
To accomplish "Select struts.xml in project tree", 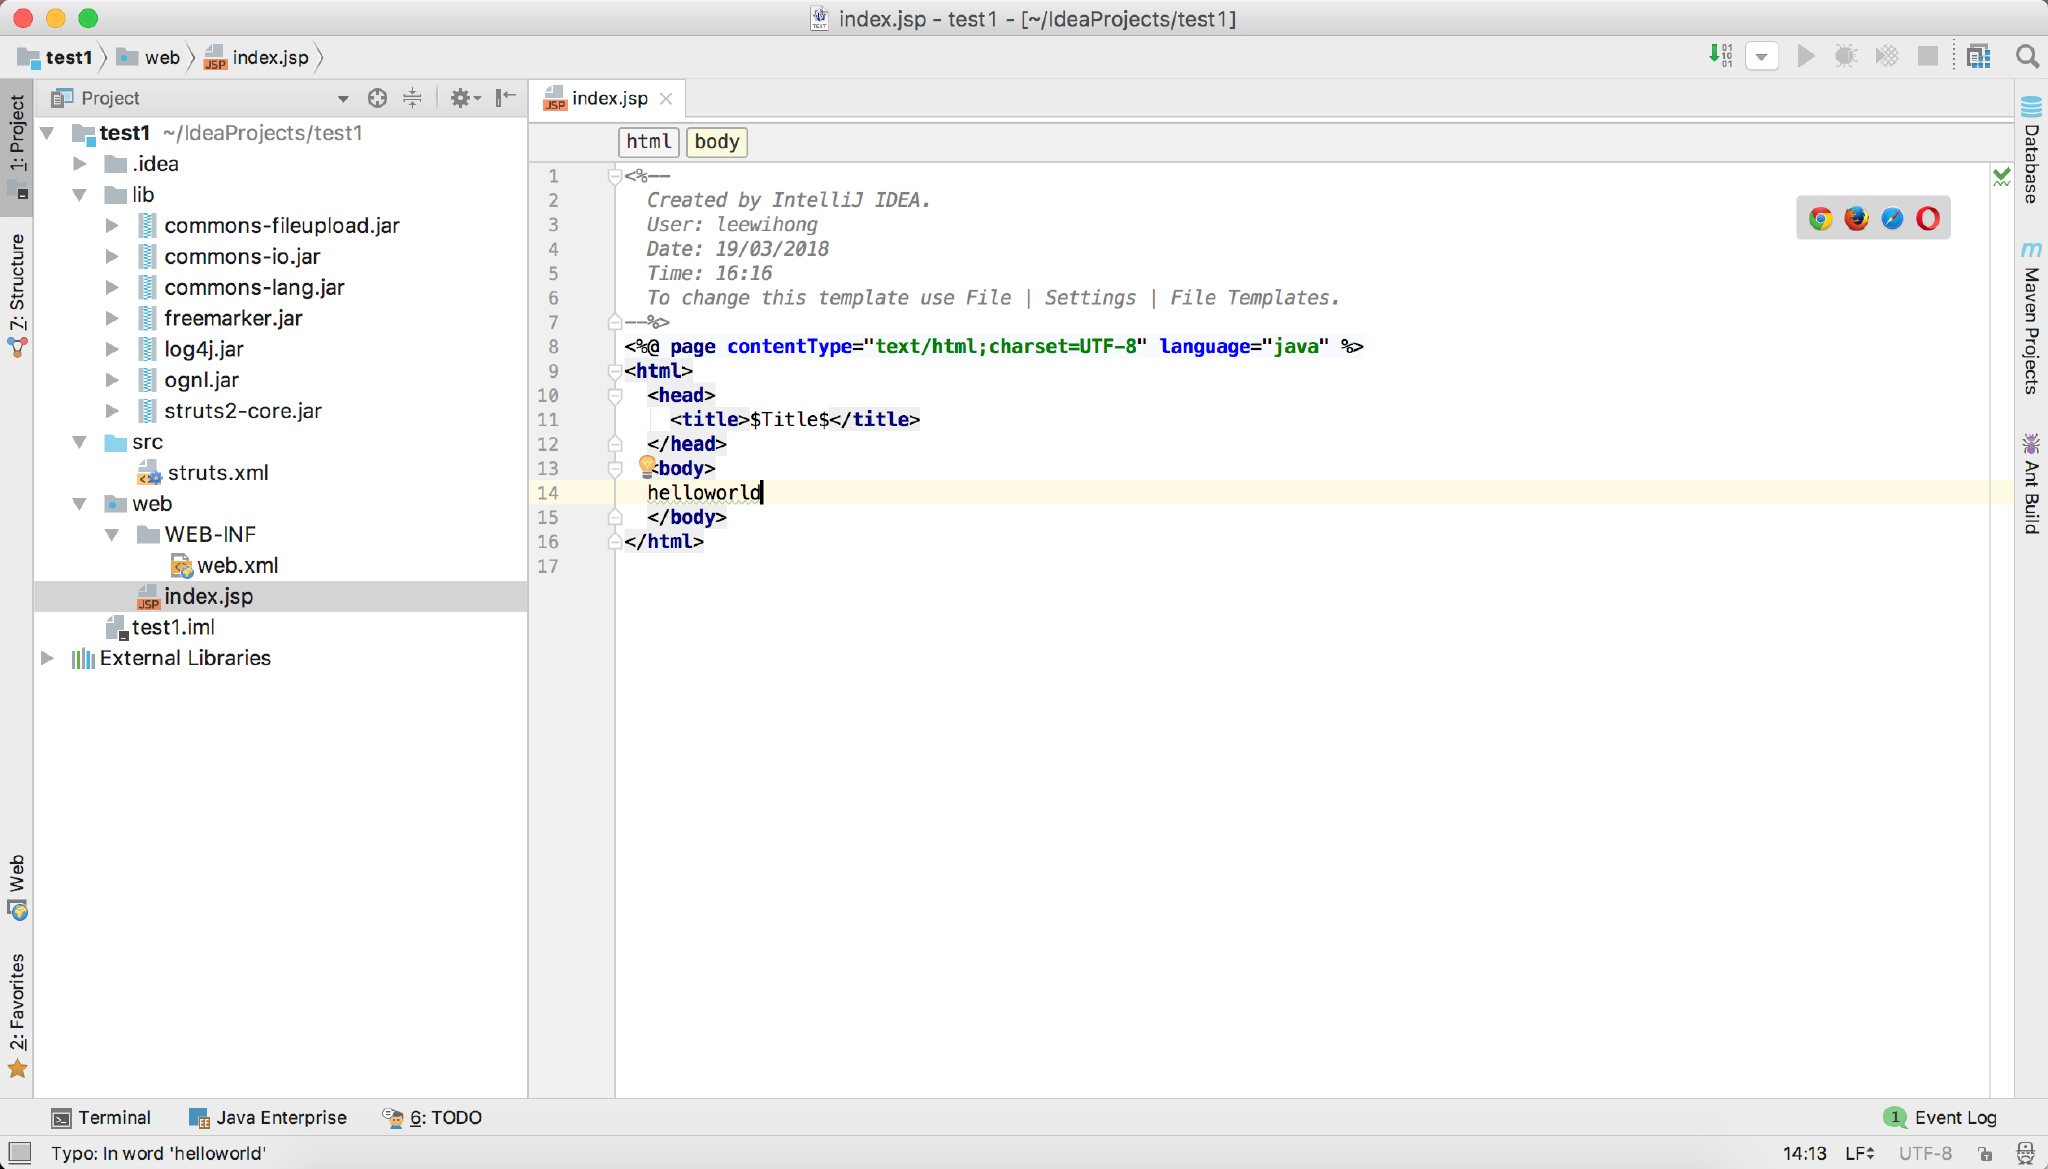I will coord(217,473).
